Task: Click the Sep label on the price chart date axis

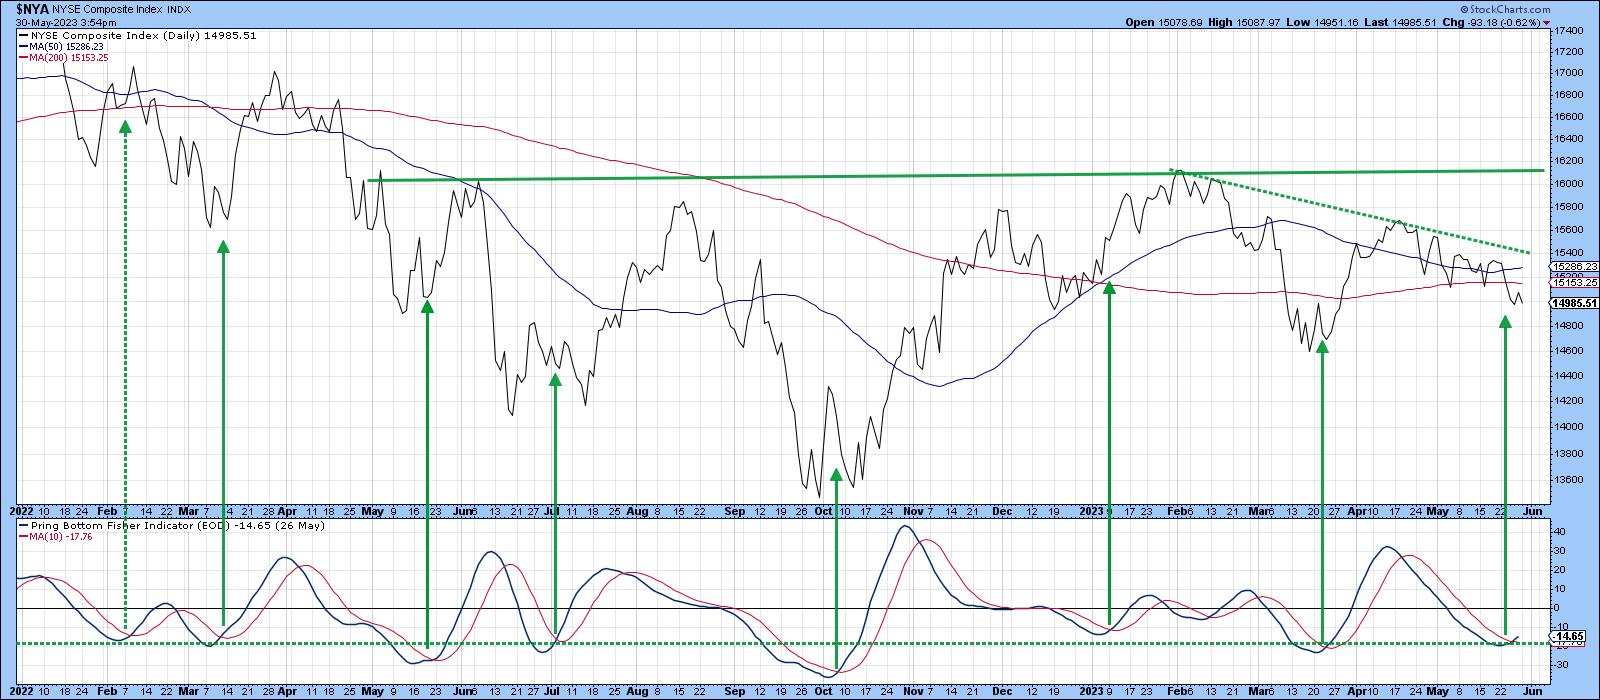Action: coord(735,510)
